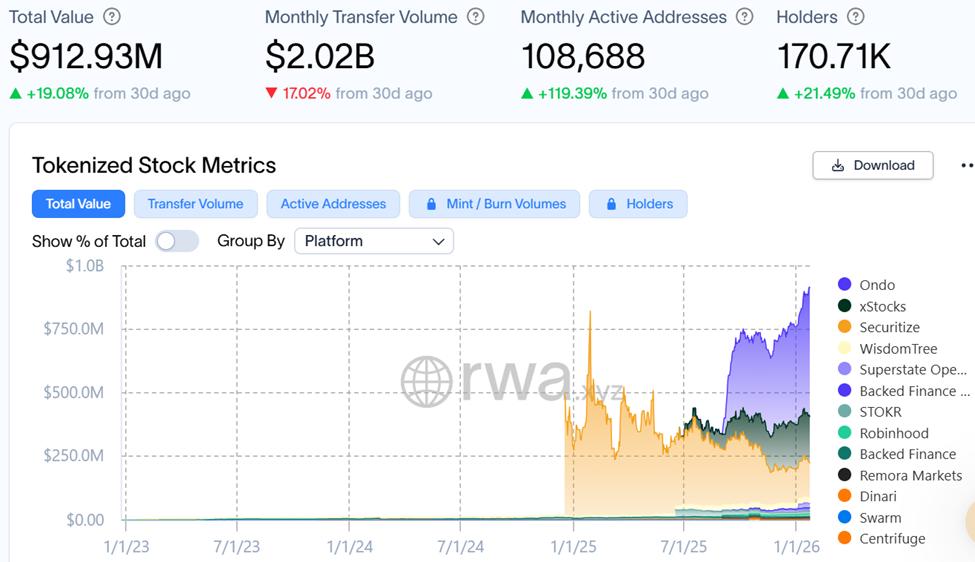Open the more options ellipsis menu

coord(965,166)
